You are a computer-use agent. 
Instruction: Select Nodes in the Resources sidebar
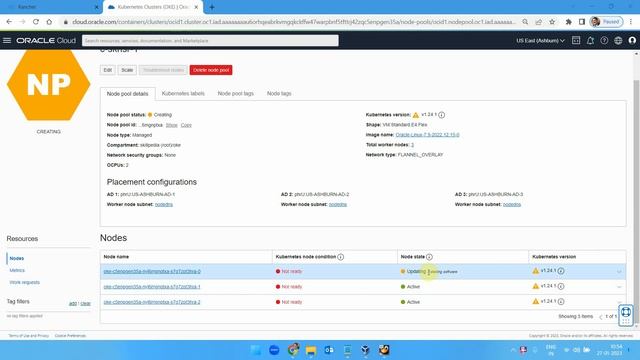click(x=17, y=258)
